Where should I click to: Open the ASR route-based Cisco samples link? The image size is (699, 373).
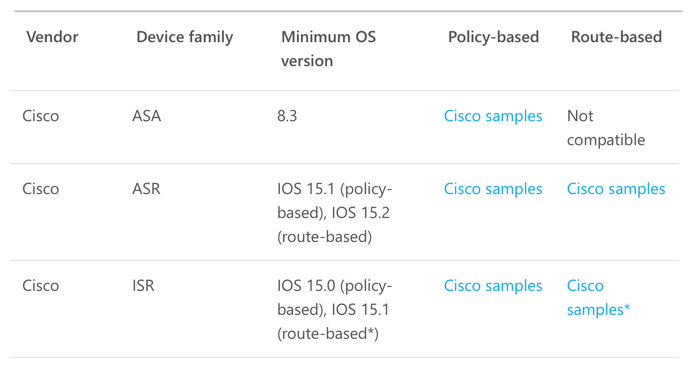click(x=616, y=189)
